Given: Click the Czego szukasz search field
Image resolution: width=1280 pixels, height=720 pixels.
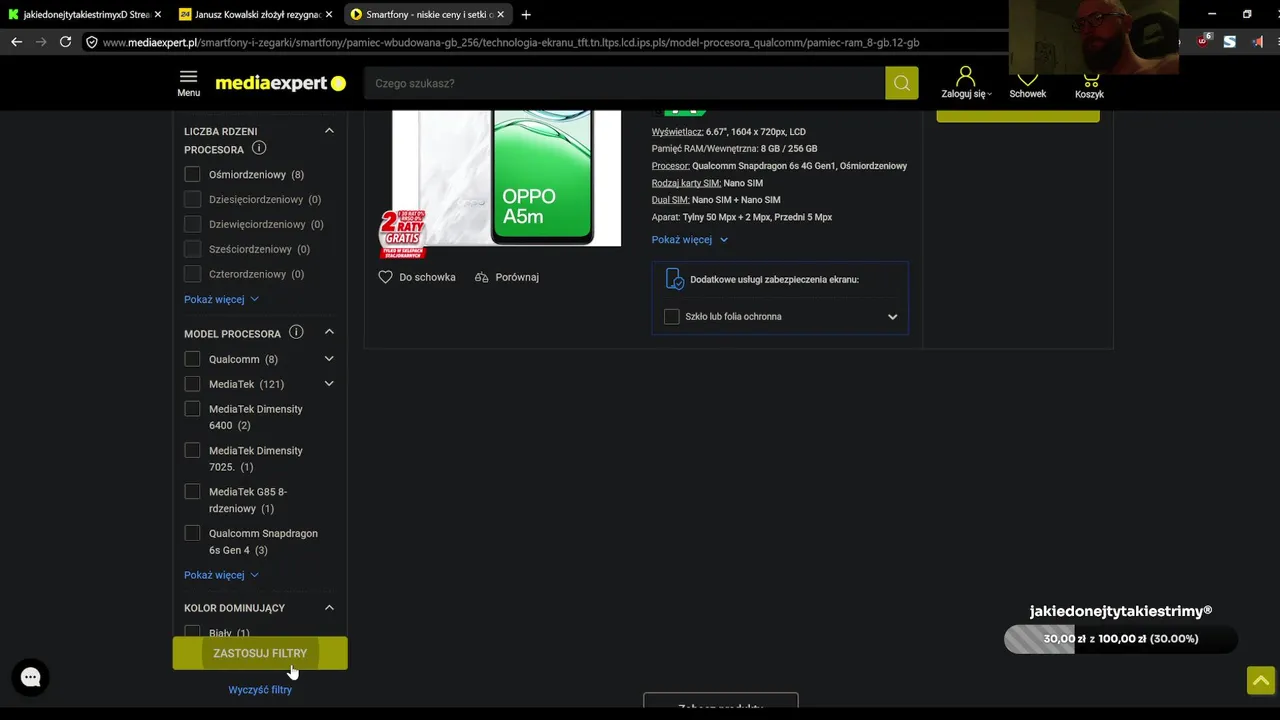Looking at the screenshot, I should pyautogui.click(x=625, y=83).
